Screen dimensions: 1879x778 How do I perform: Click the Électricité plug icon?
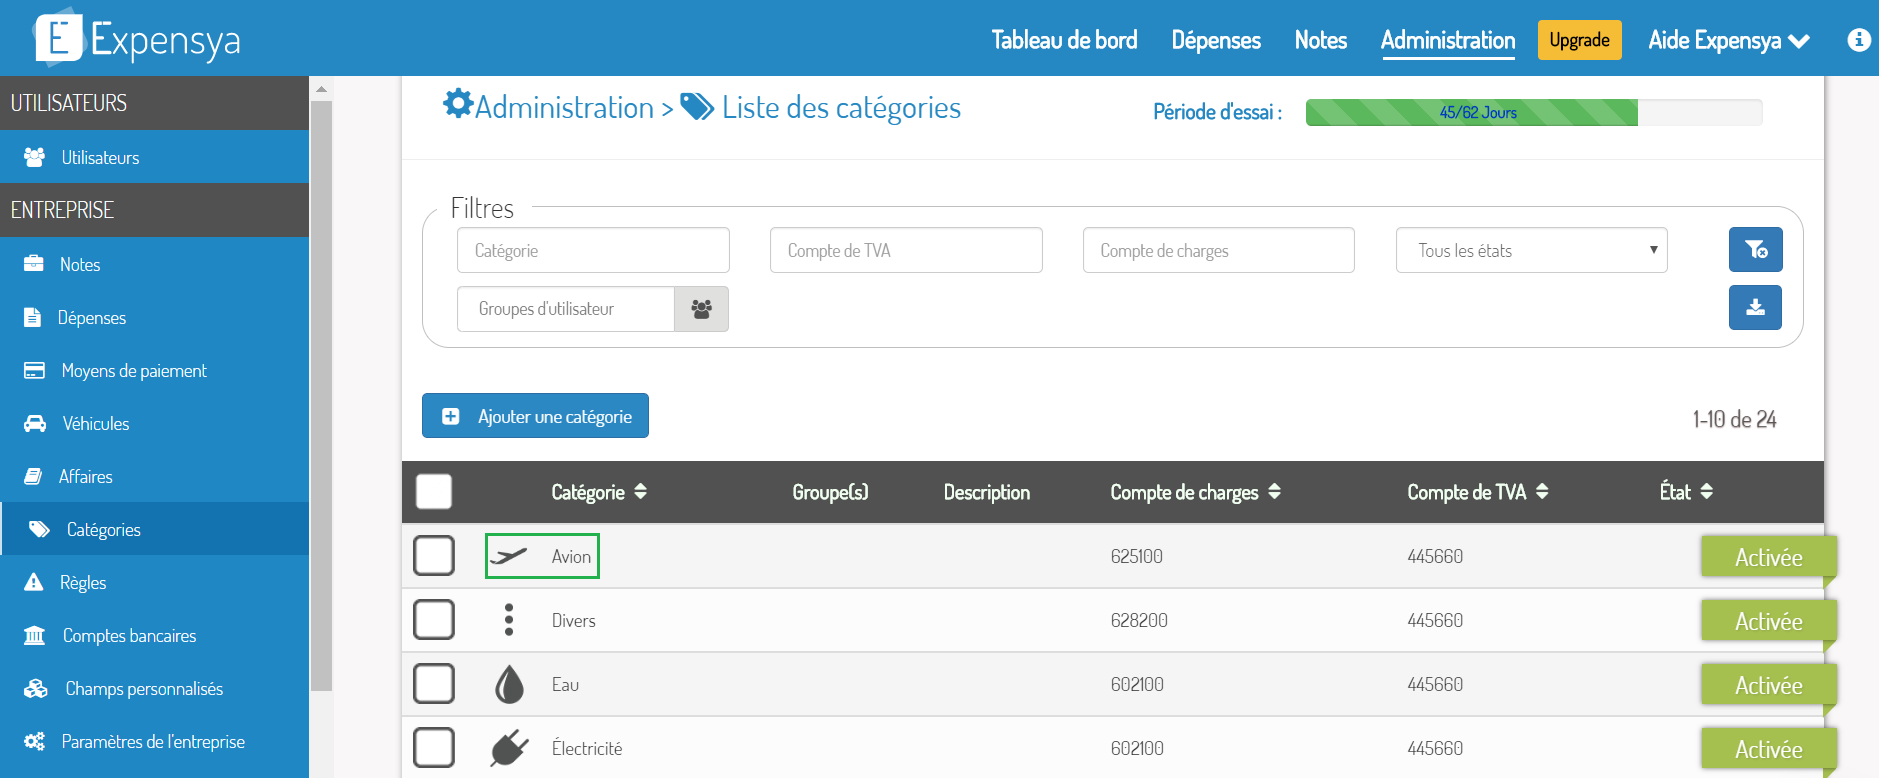(x=509, y=748)
